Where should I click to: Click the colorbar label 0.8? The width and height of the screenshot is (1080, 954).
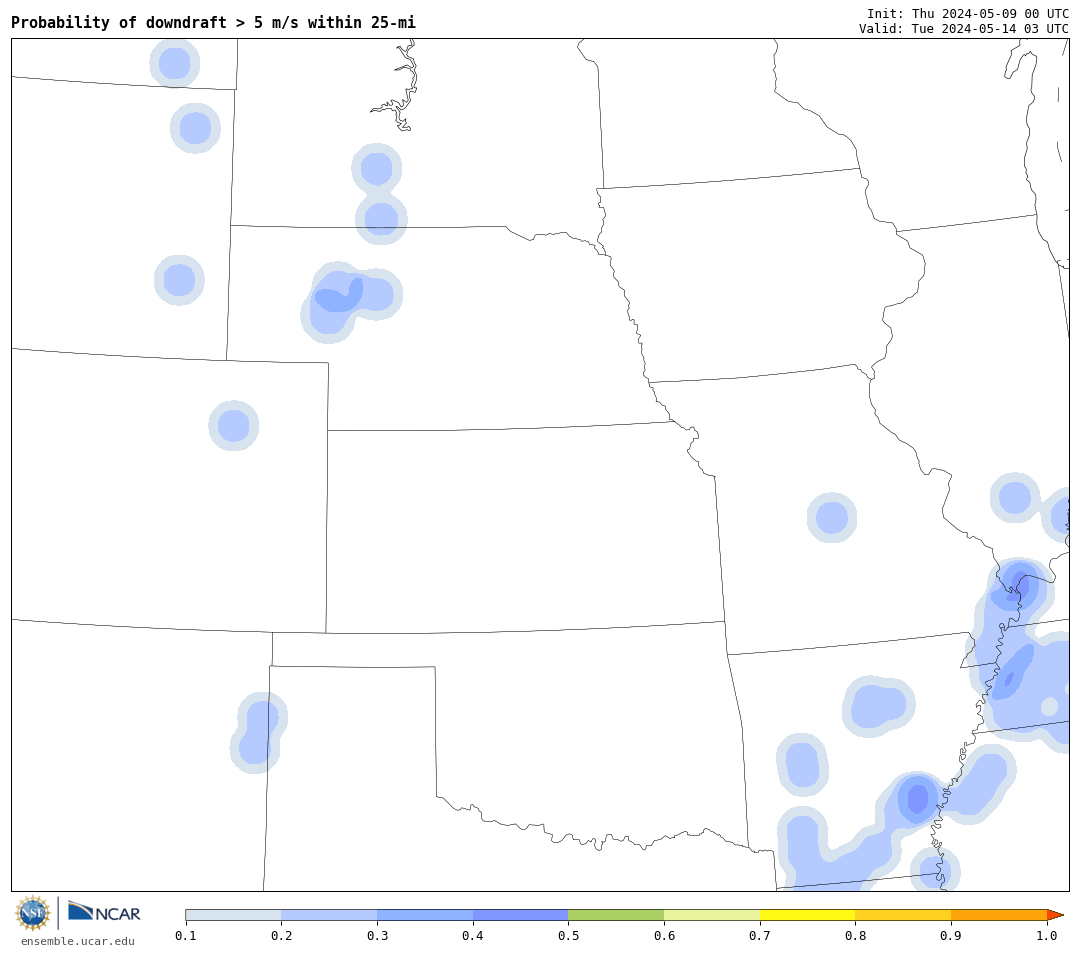[x=855, y=935]
